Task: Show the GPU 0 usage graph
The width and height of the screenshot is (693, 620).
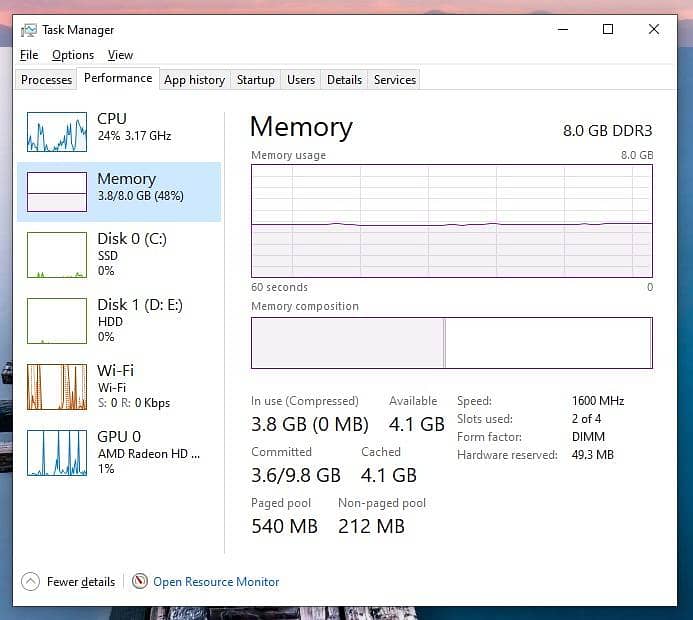Action: pyautogui.click(x=57, y=453)
